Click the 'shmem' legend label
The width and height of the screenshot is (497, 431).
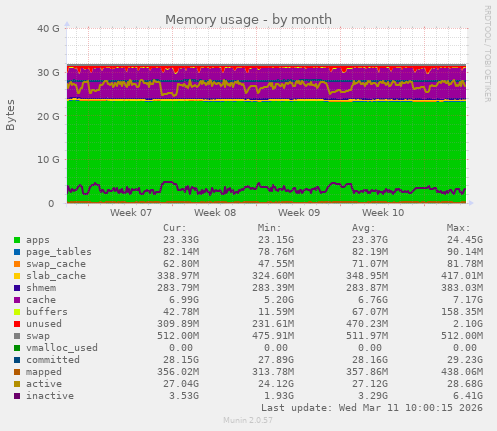pyautogui.click(x=41, y=288)
